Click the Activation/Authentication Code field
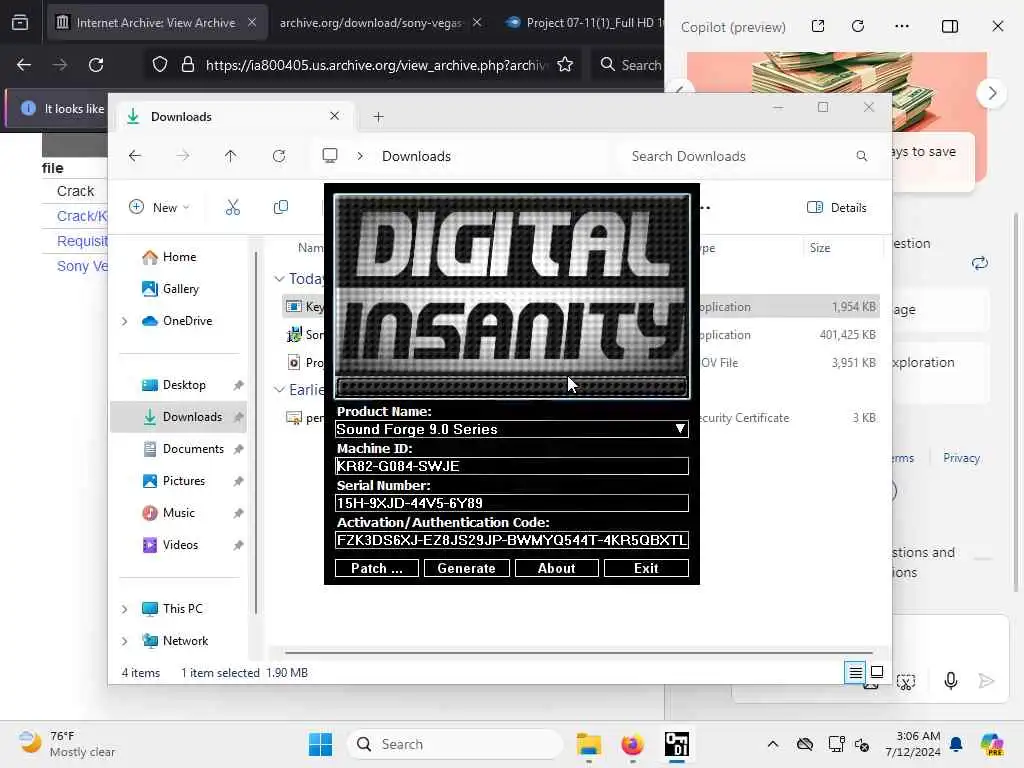The width and height of the screenshot is (1024, 768). tap(512, 540)
